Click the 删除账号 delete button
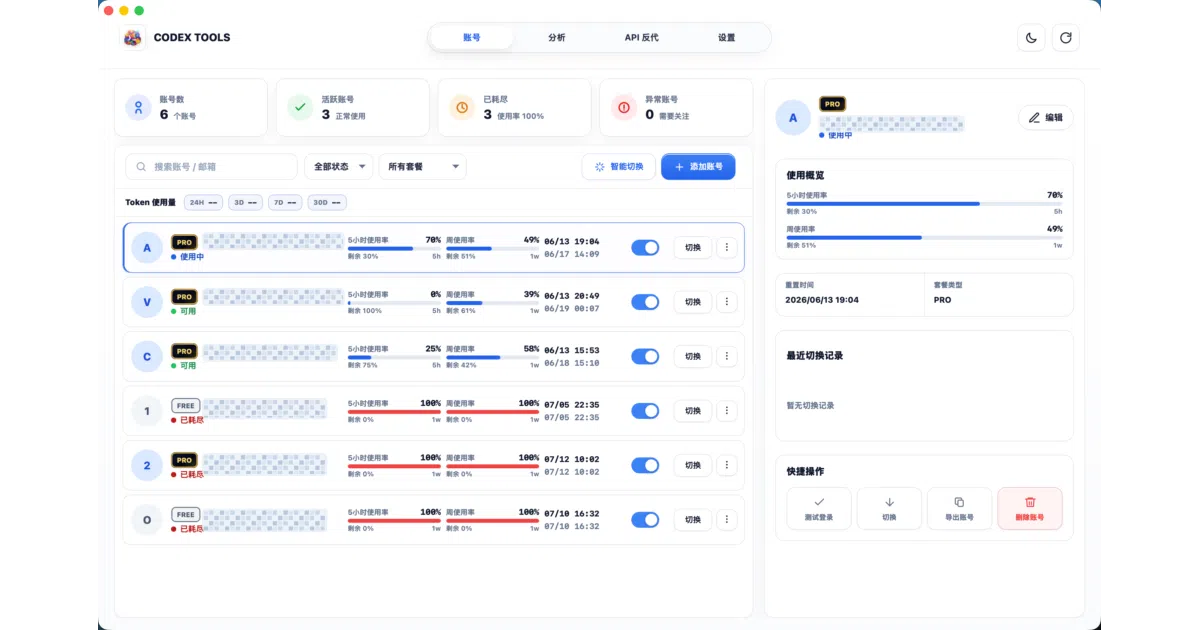This screenshot has height=630, width=1200. tap(1029, 508)
